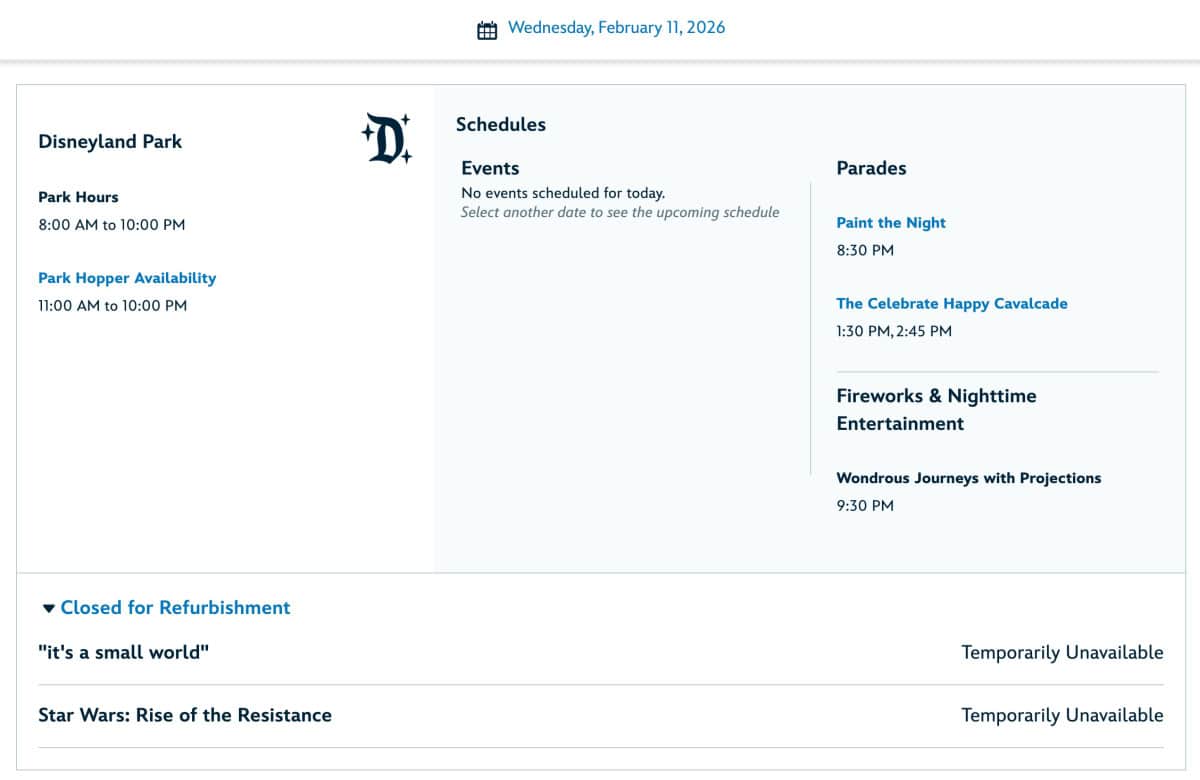Click Temporarily Unavailable next to small world
Screen dimensions: 1200x780
pos(1062,652)
